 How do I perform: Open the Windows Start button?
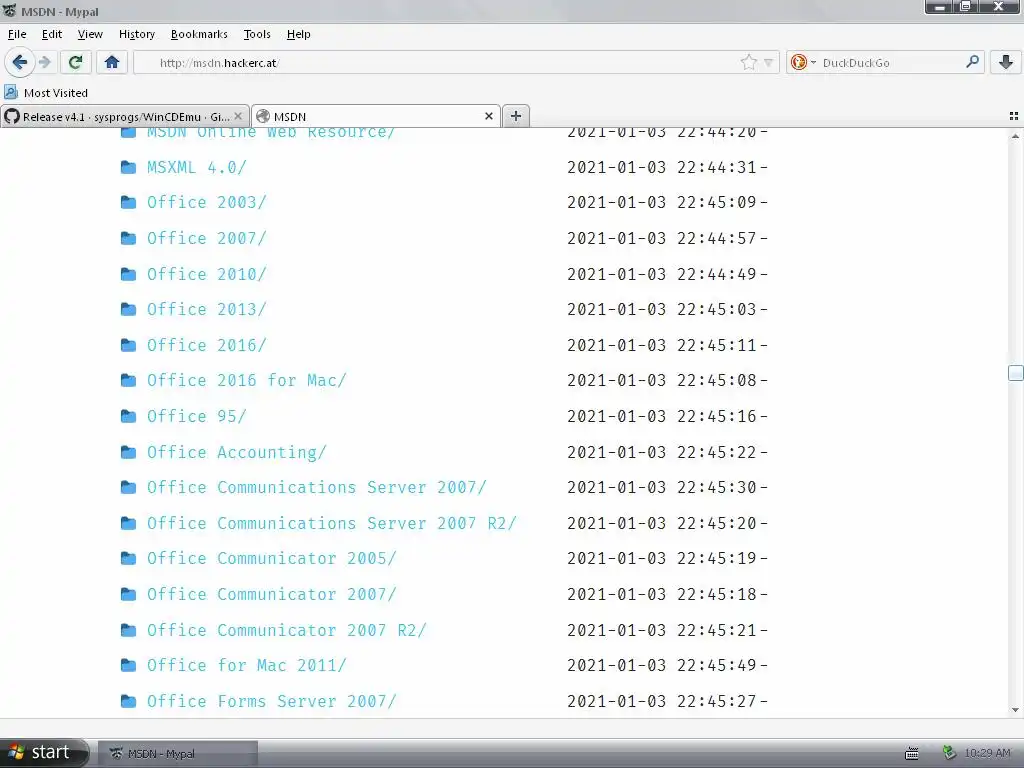coord(43,753)
